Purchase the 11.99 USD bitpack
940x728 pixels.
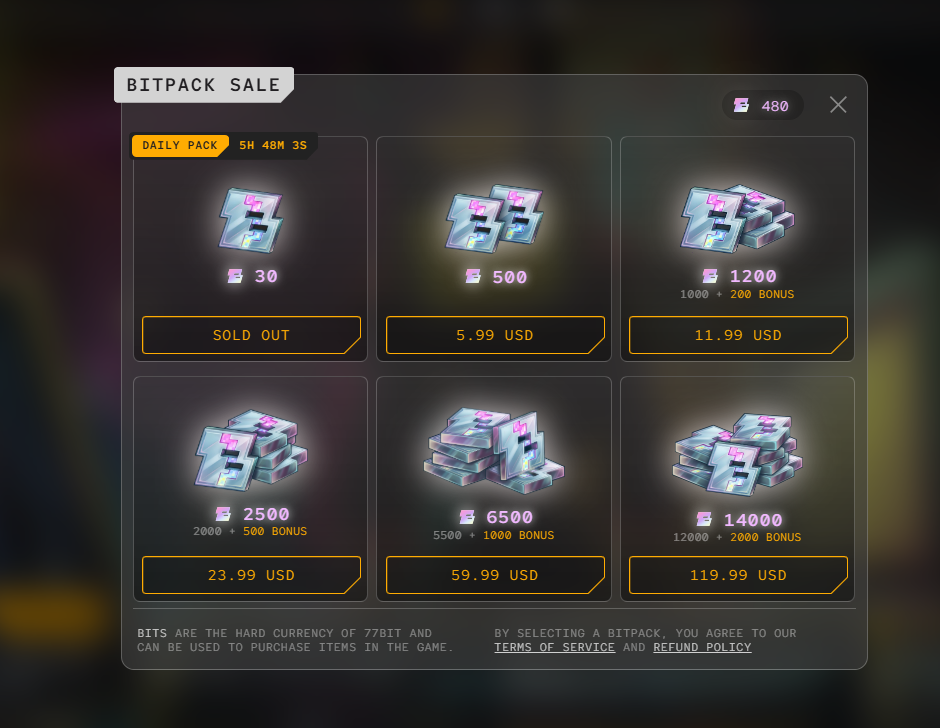coord(738,335)
